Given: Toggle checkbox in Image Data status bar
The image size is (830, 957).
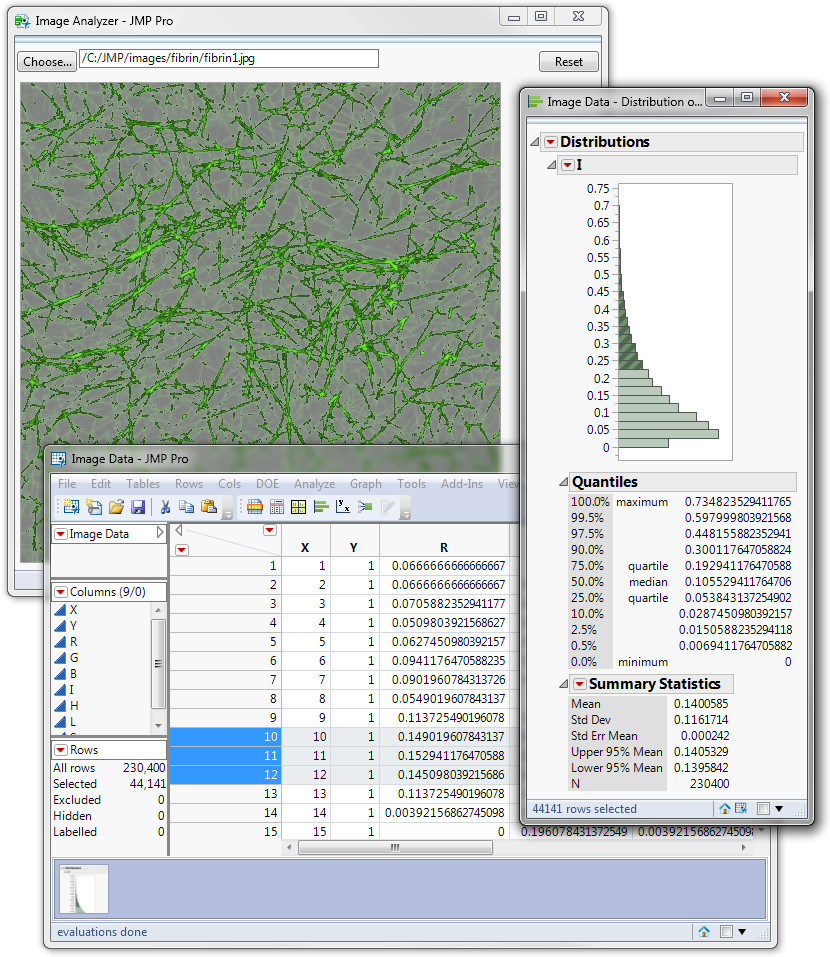Looking at the screenshot, I should tap(726, 931).
